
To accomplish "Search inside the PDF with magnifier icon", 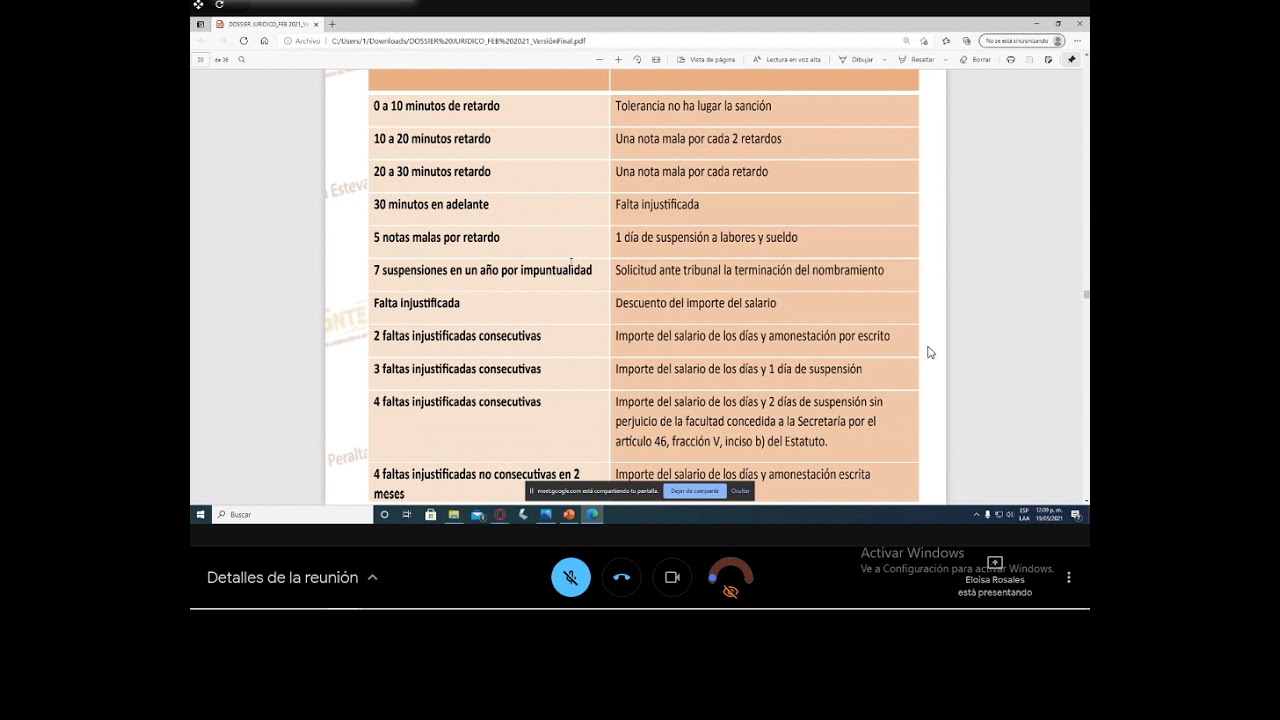I will 241,60.
